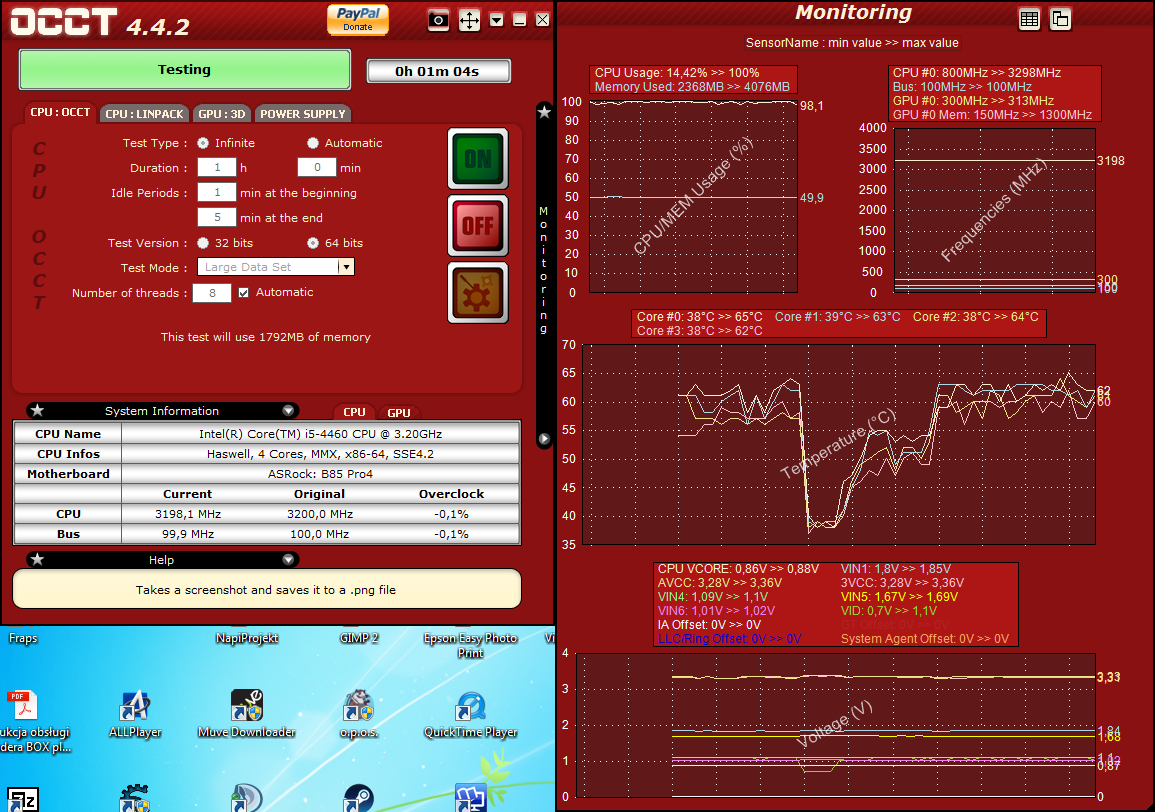
Task: Click the 3198,1 MHz current CPU value
Action: click(188, 514)
